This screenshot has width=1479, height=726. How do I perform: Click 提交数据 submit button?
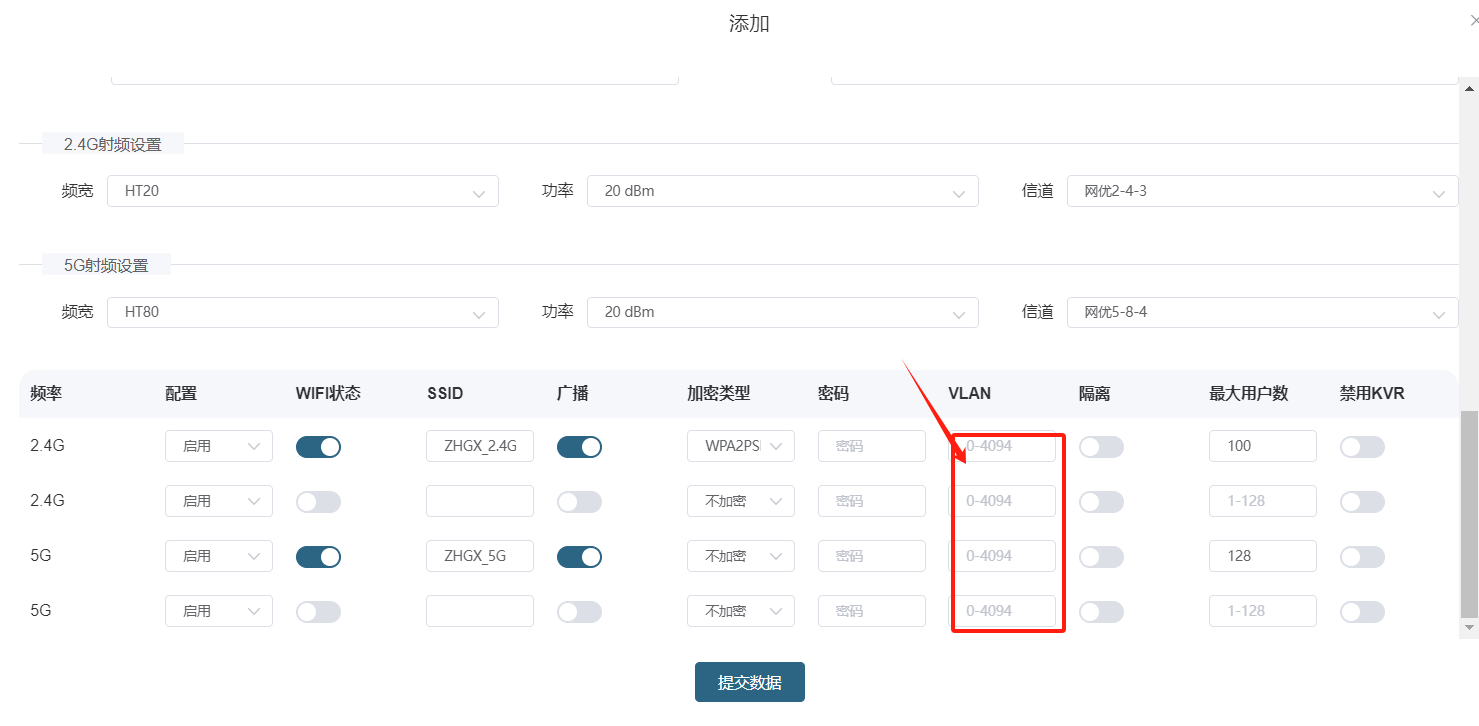coord(749,682)
